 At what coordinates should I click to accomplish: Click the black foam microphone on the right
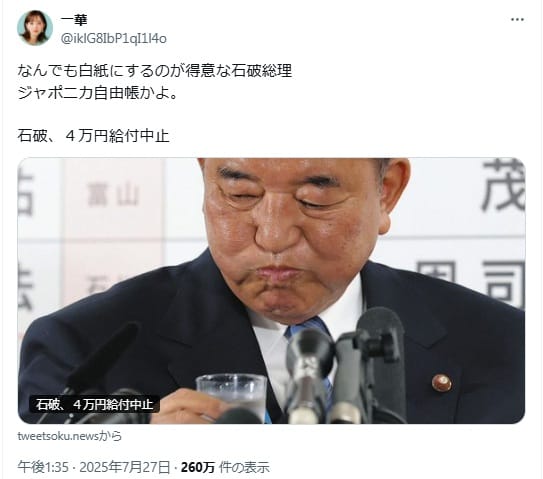pos(380,360)
